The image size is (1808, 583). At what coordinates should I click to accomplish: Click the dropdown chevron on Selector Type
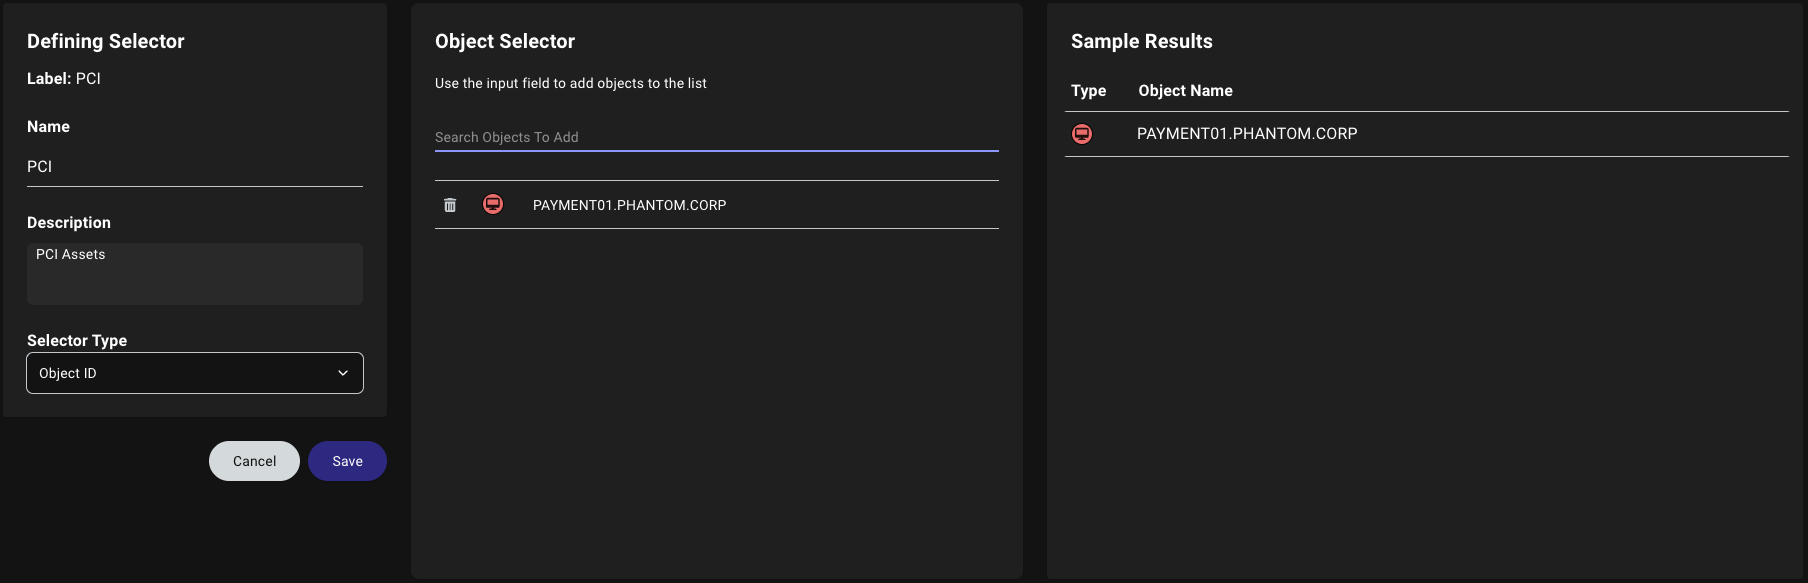[343, 372]
